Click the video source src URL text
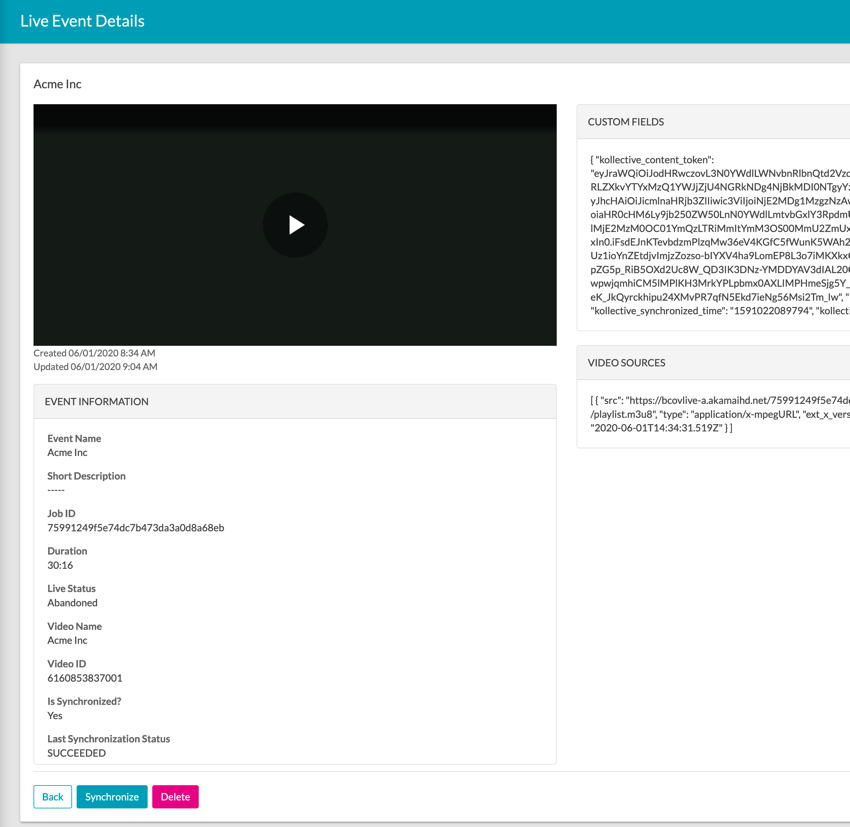 point(720,400)
